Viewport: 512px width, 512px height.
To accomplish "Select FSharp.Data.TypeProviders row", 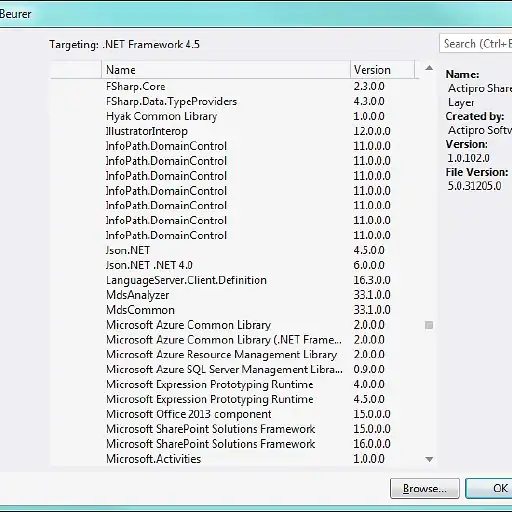I will pyautogui.click(x=235, y=101).
